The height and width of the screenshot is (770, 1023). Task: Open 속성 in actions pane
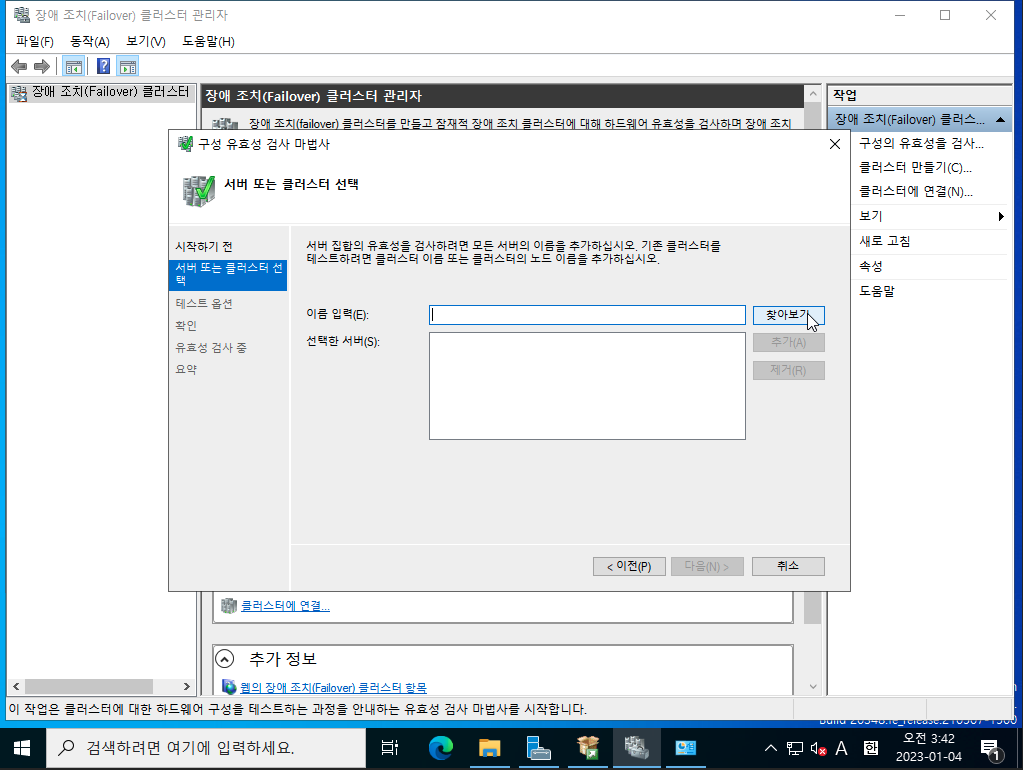coord(871,266)
